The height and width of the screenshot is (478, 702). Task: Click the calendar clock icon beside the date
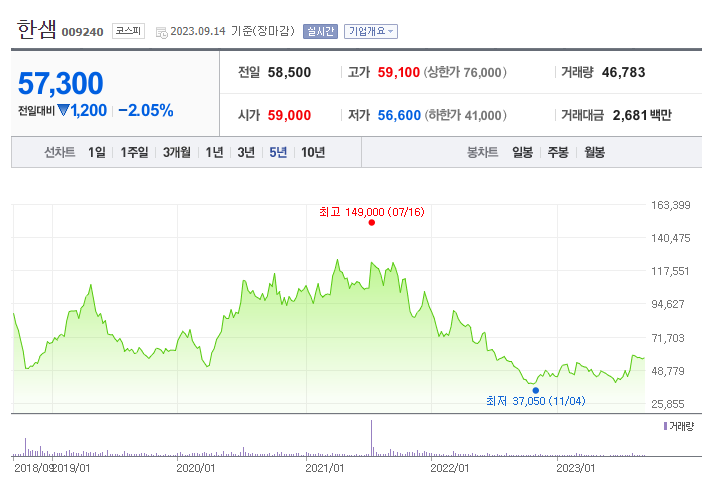point(162,32)
